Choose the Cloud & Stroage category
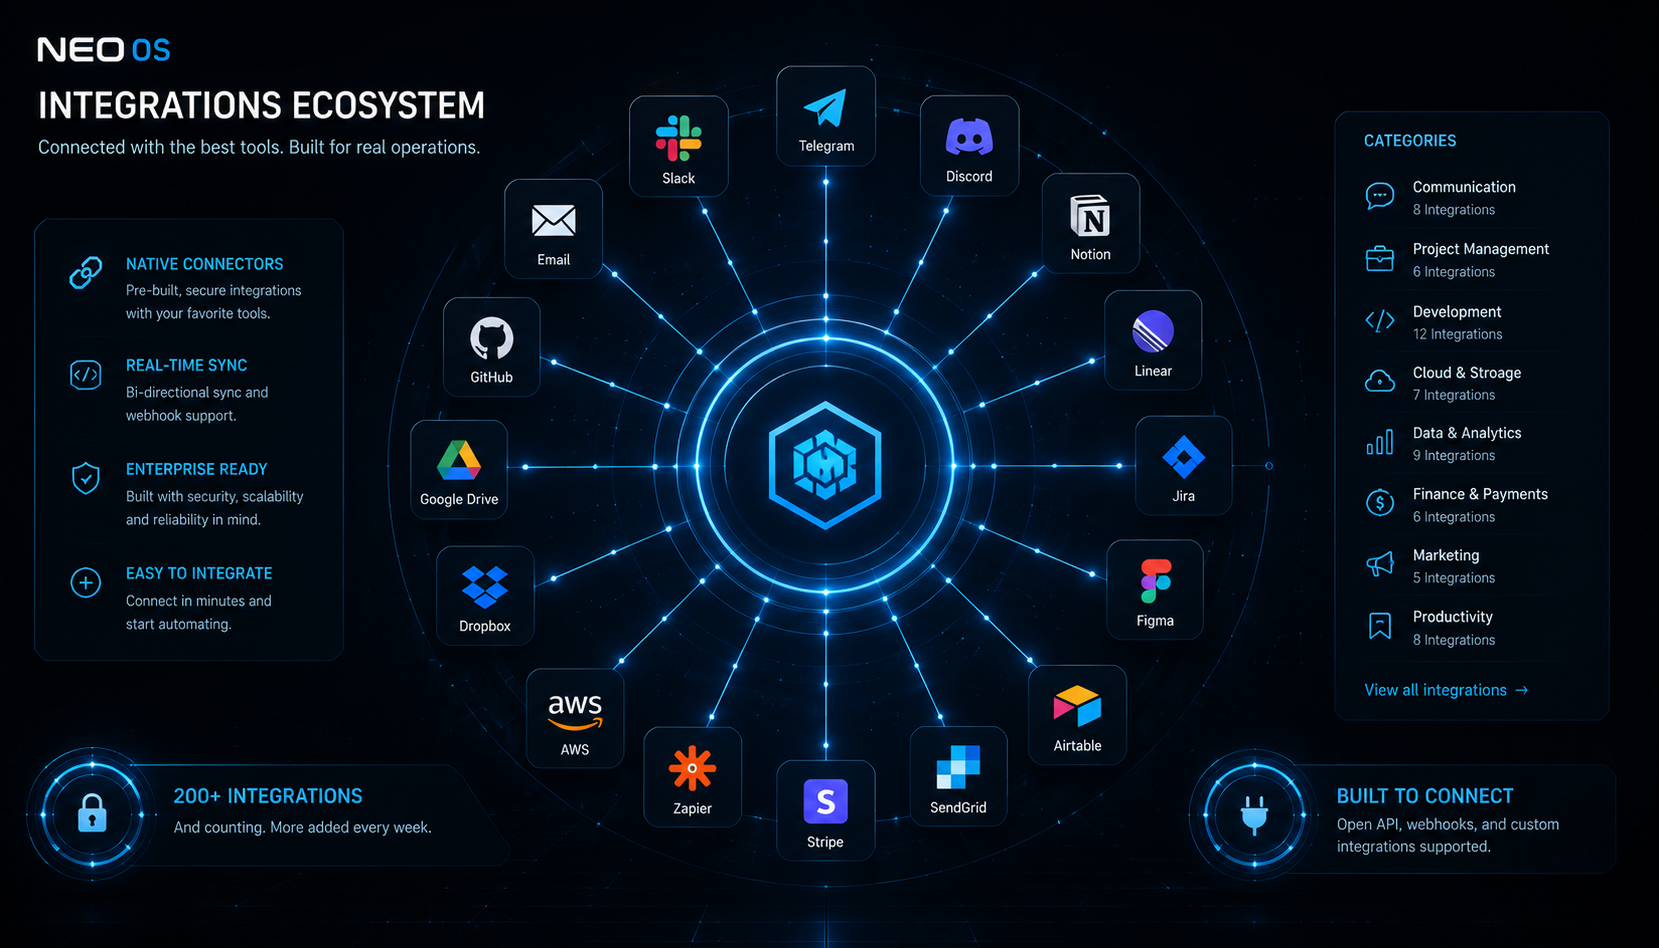The image size is (1659, 948). point(1470,383)
